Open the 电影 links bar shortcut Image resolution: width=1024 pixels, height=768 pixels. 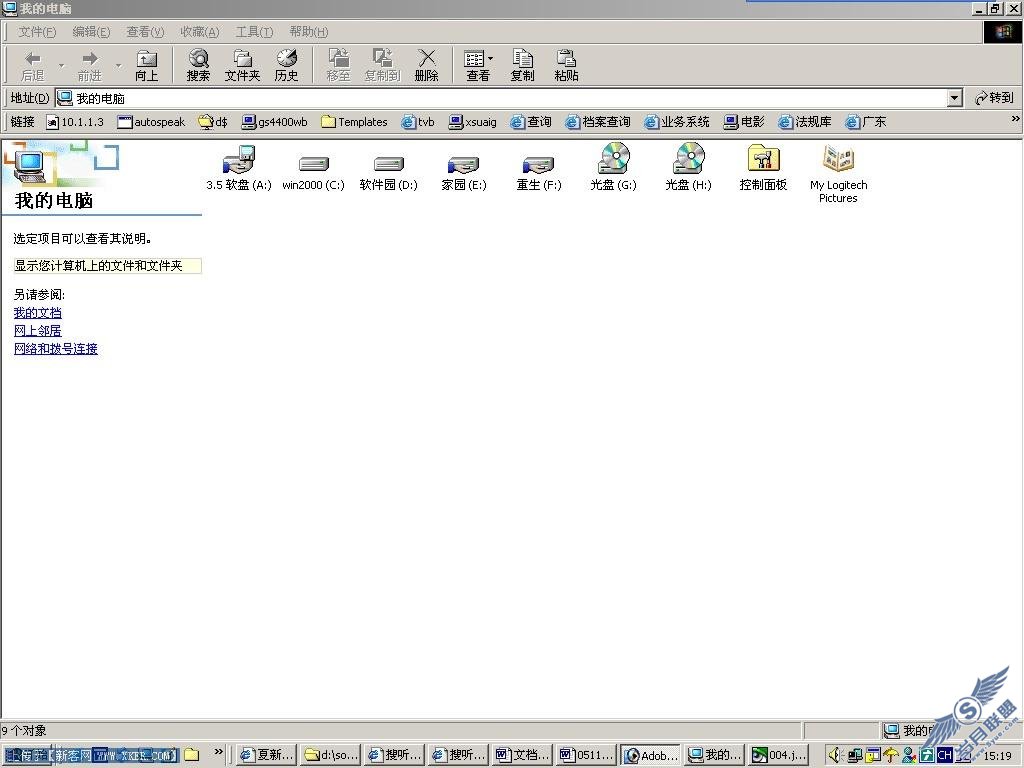tap(744, 122)
